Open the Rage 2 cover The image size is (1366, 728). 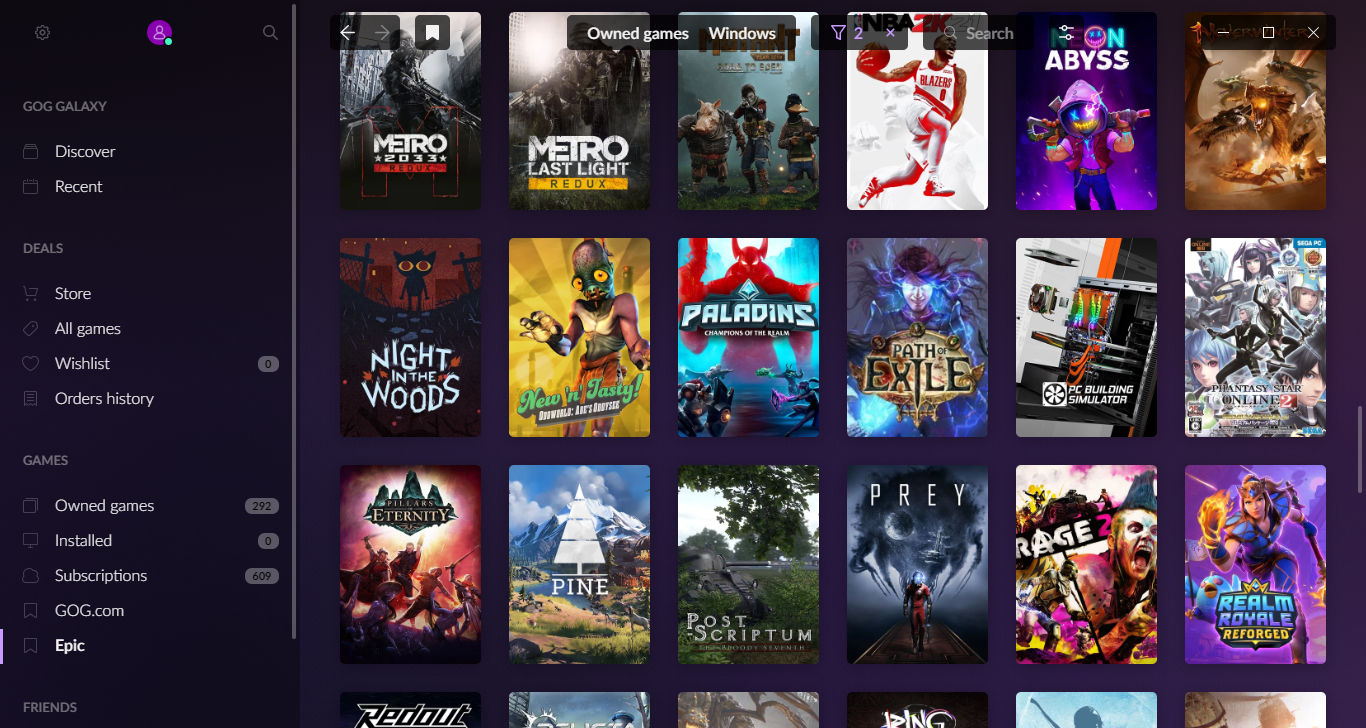pos(1086,564)
